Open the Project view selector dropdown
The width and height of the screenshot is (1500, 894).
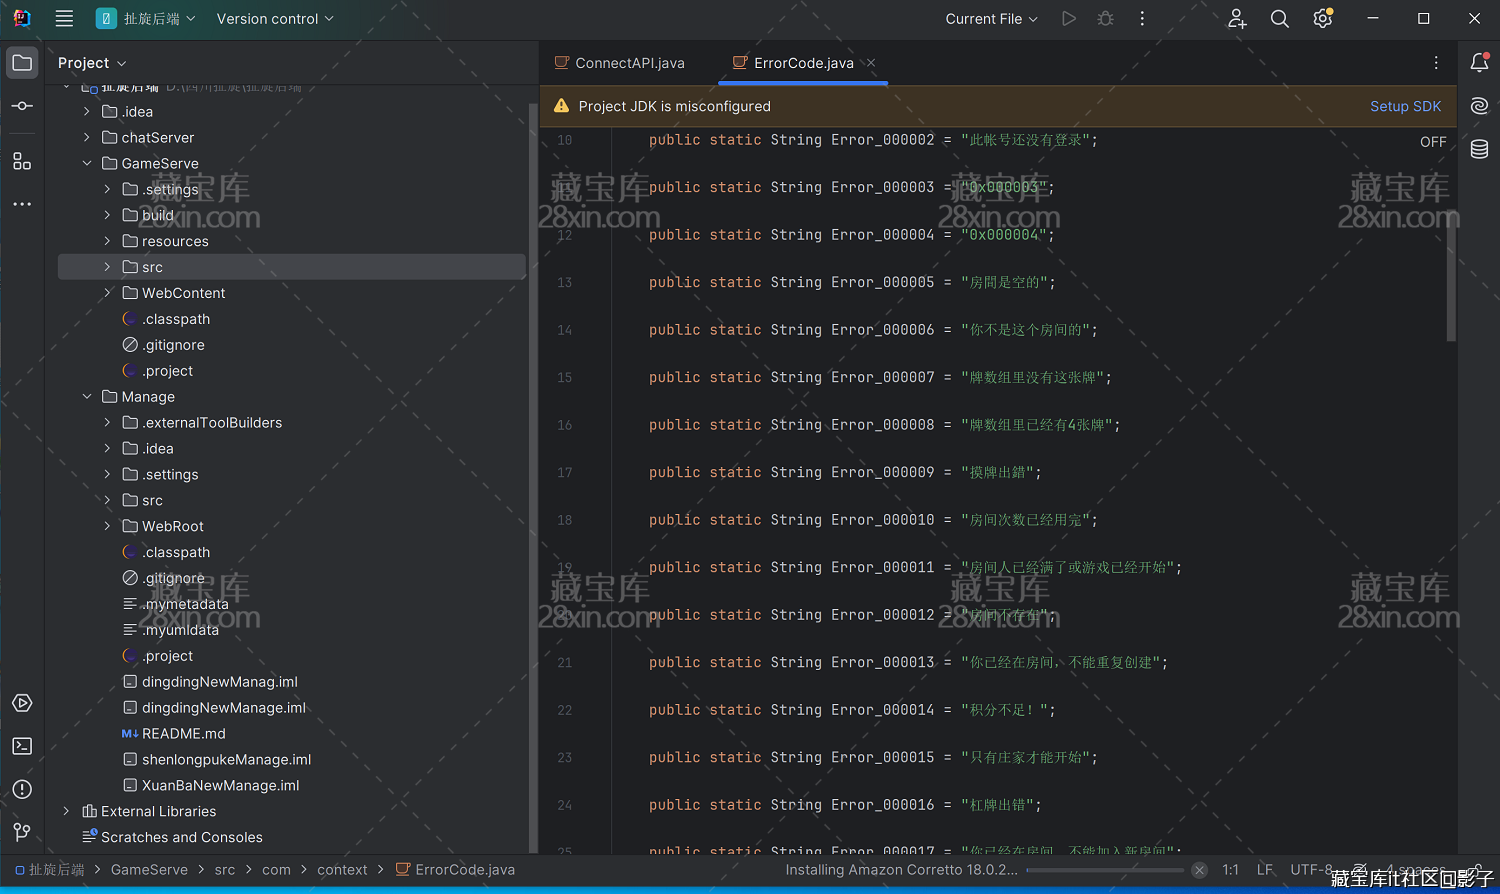coord(92,63)
